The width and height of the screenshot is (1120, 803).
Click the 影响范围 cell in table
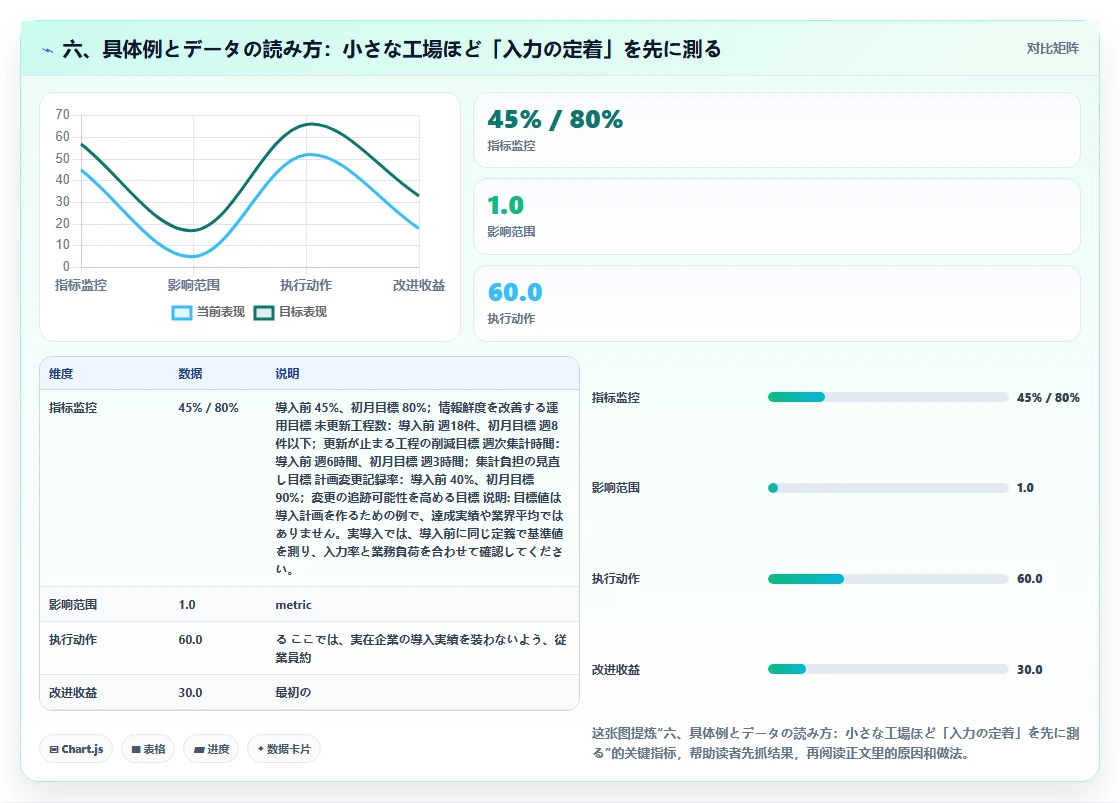(73, 605)
